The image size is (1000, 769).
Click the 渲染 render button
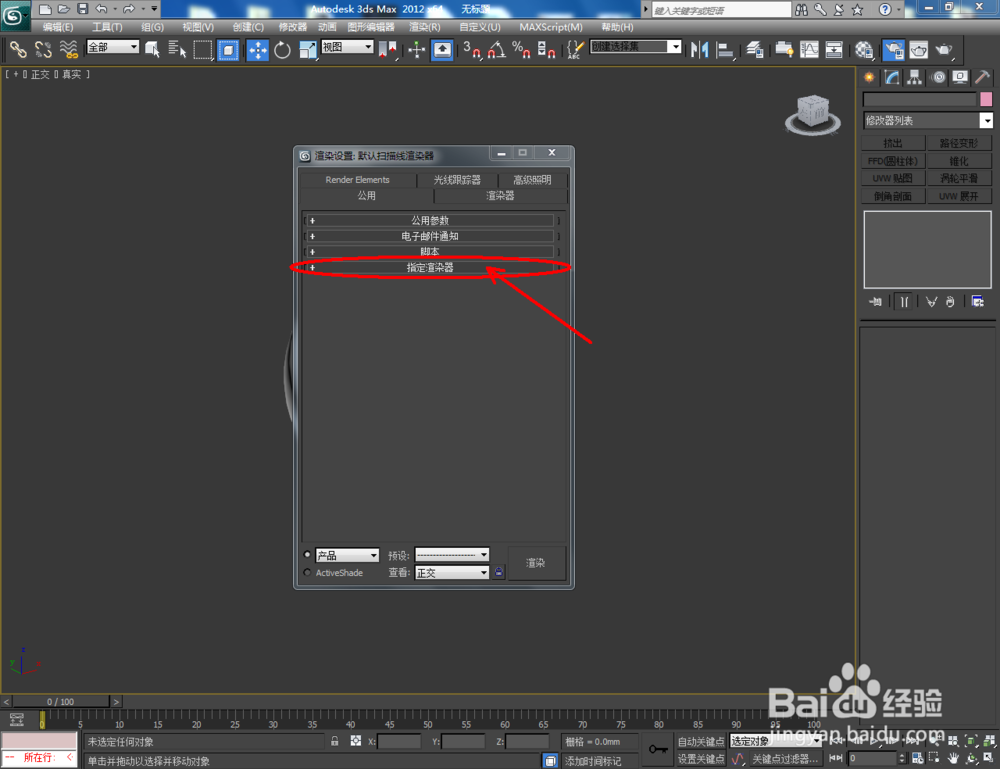(x=536, y=563)
